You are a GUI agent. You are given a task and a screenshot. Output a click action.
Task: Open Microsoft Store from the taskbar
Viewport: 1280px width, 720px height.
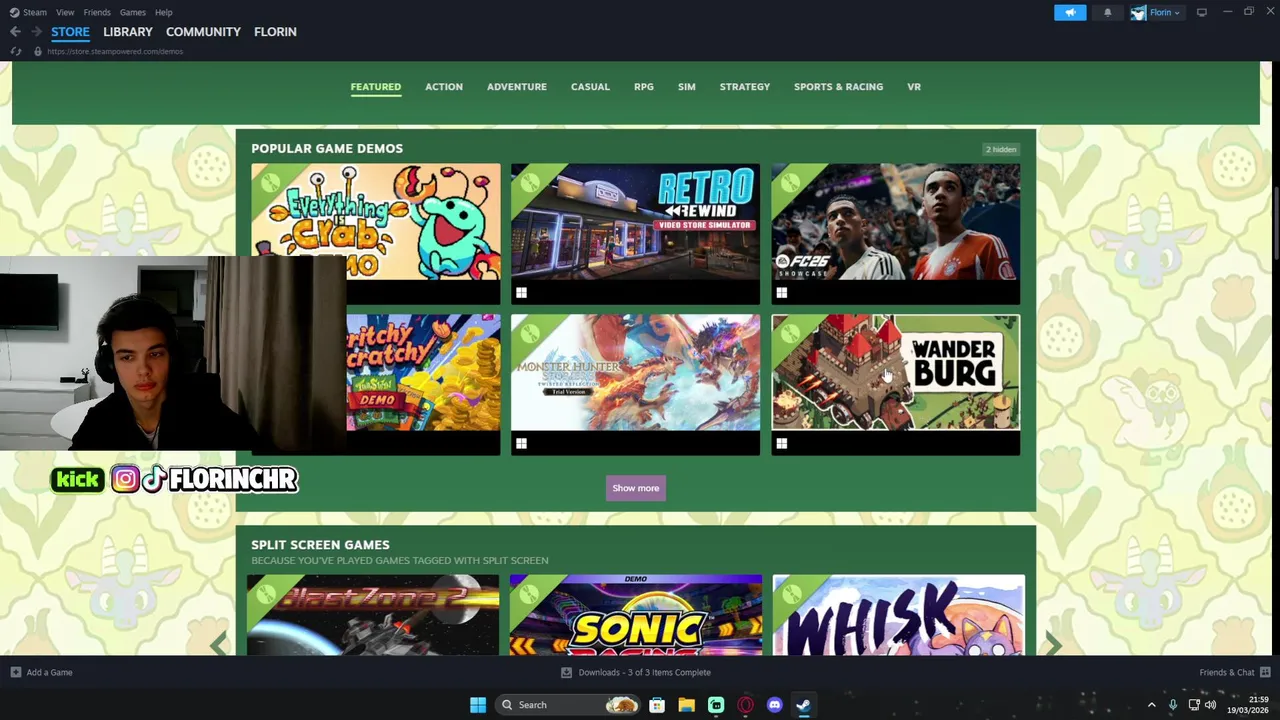[x=657, y=705]
